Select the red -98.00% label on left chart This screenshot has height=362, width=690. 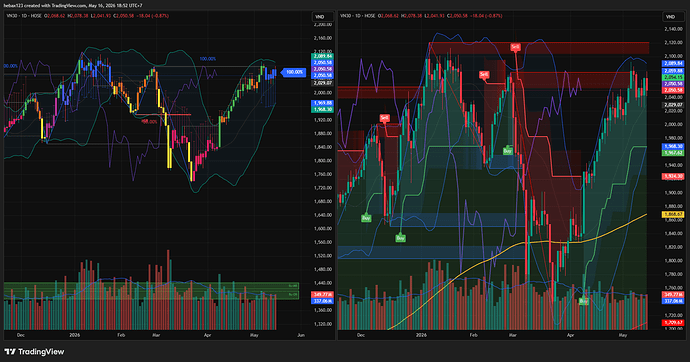pyautogui.click(x=149, y=122)
